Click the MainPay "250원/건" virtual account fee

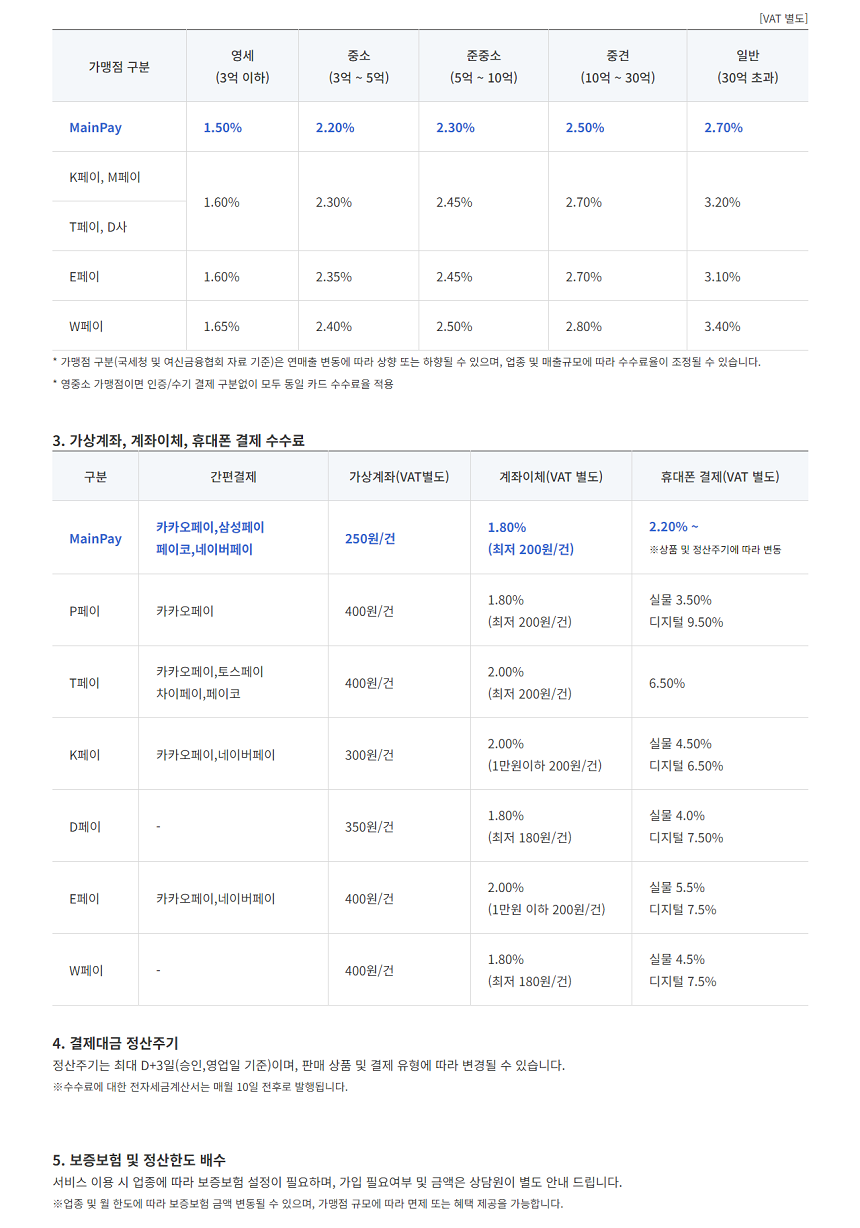[370, 538]
